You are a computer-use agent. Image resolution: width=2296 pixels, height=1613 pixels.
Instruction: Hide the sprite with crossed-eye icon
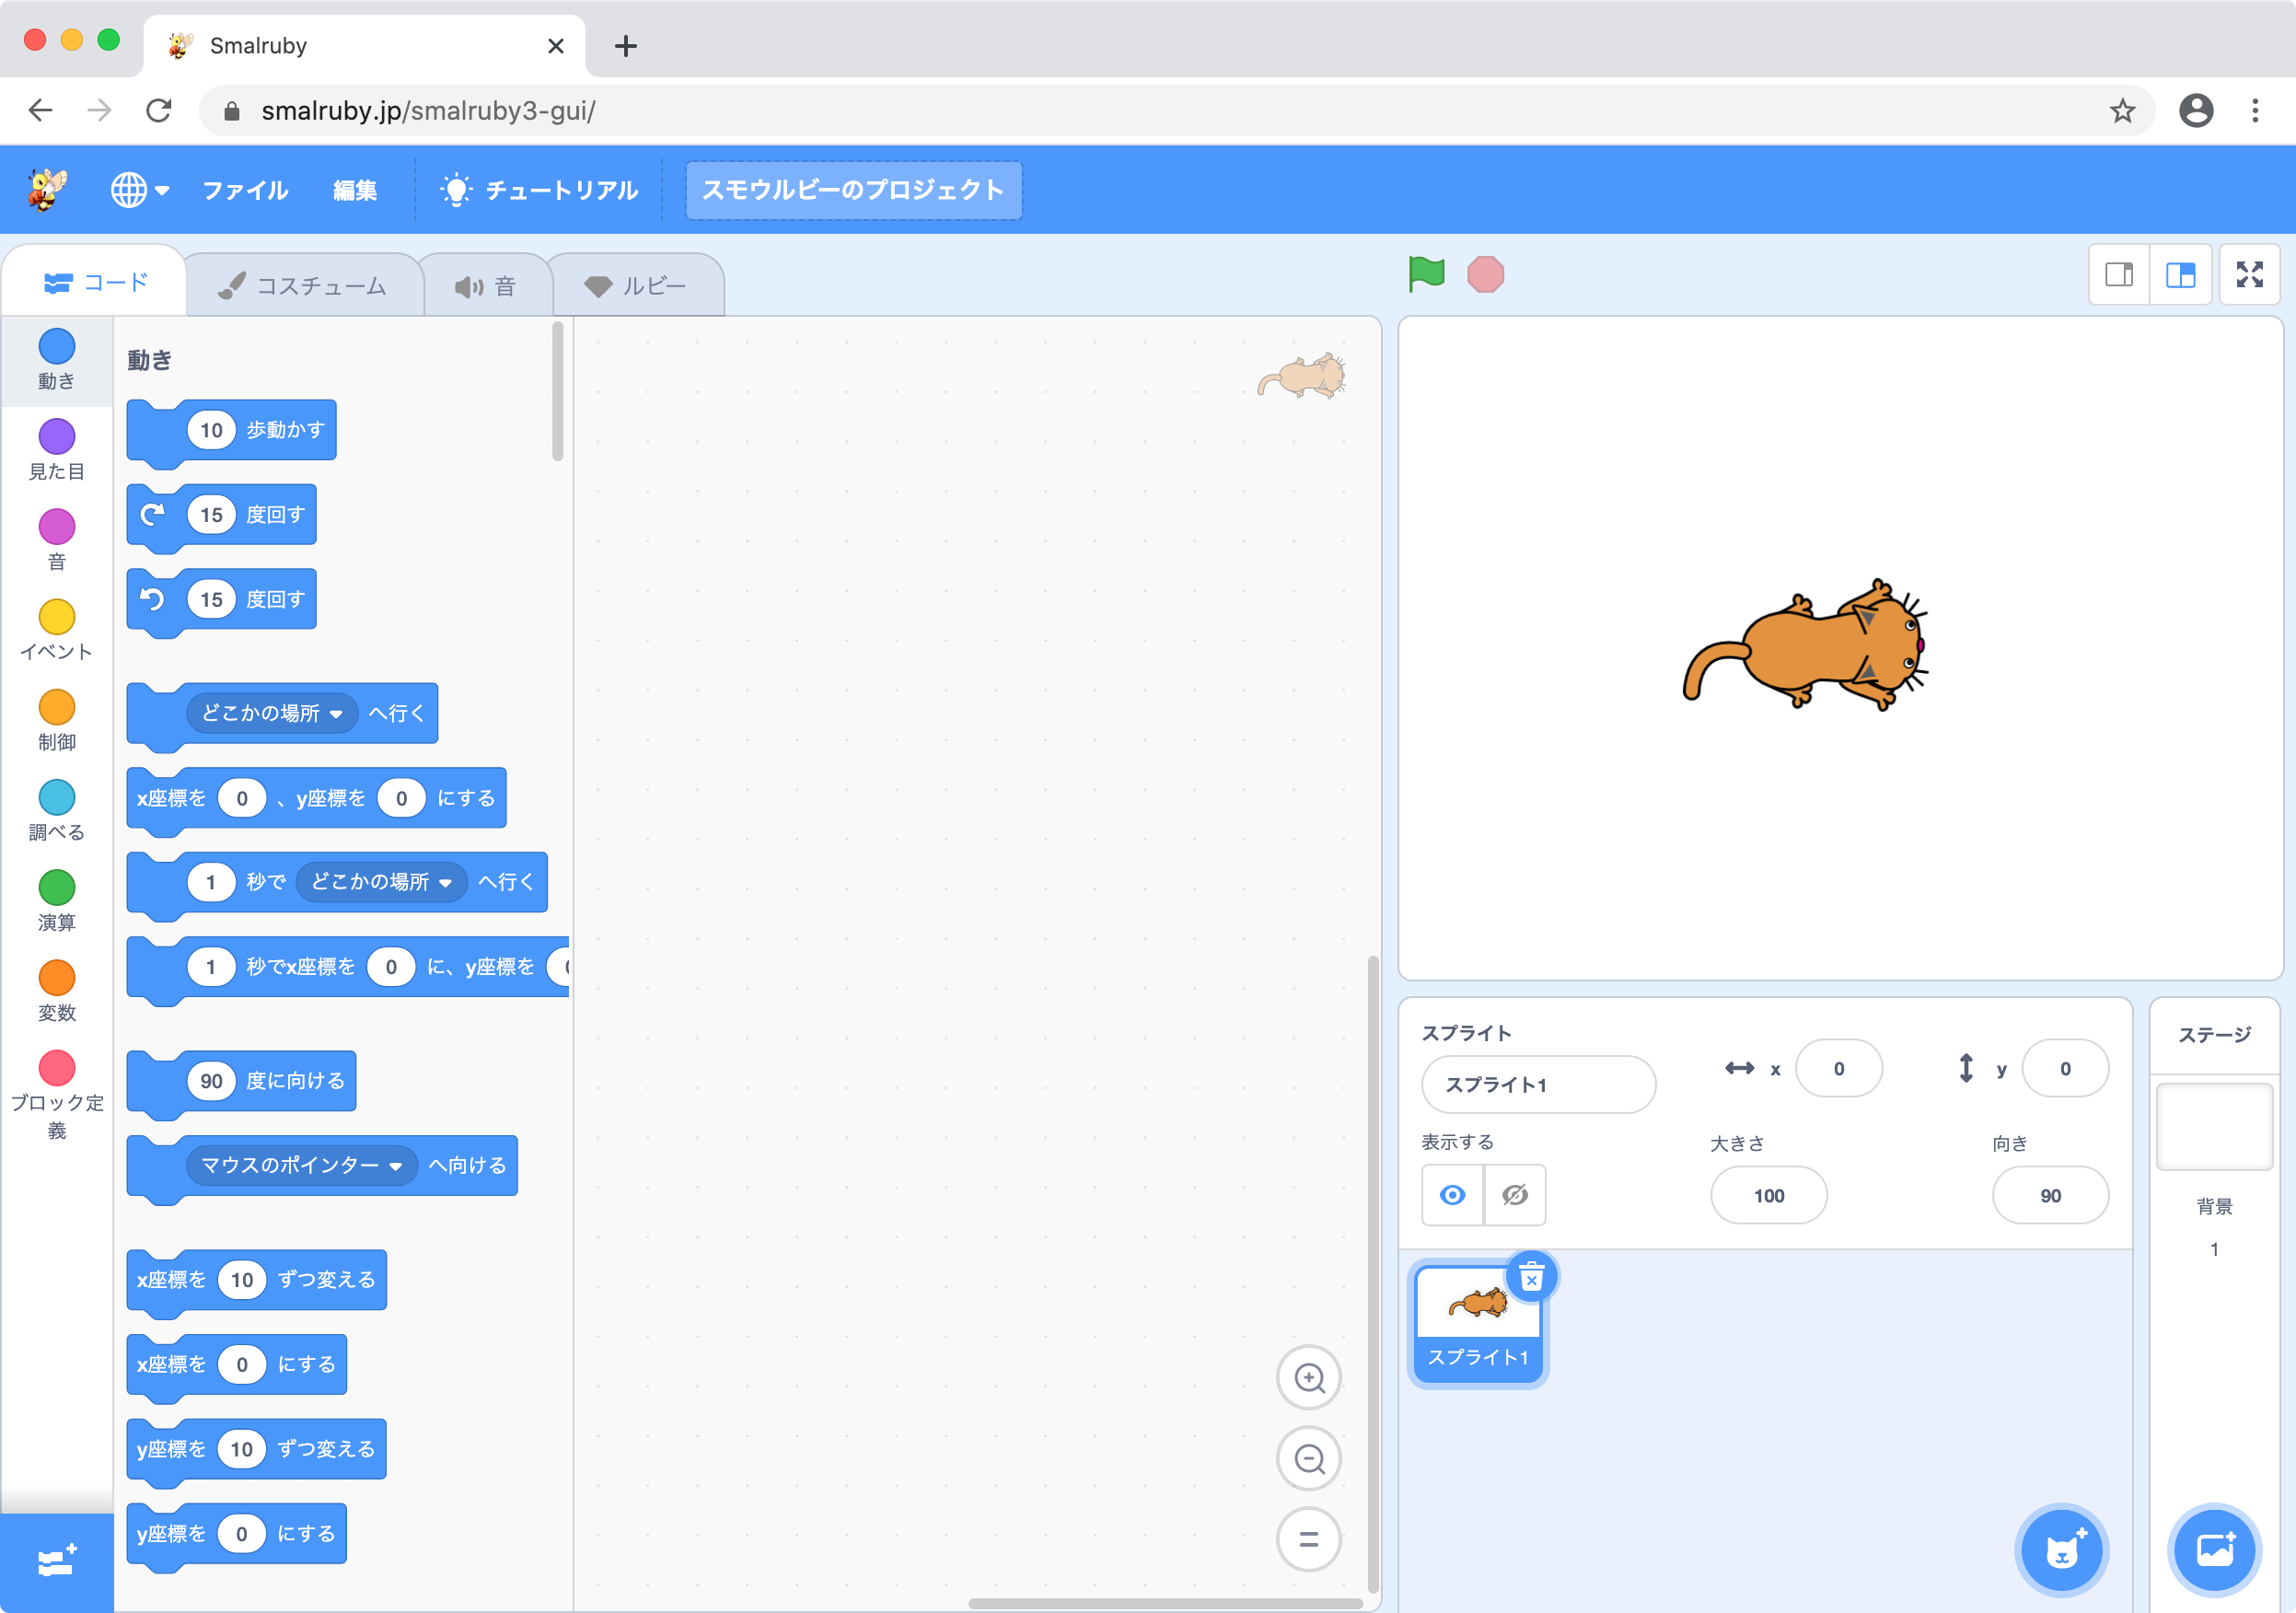tap(1515, 1195)
